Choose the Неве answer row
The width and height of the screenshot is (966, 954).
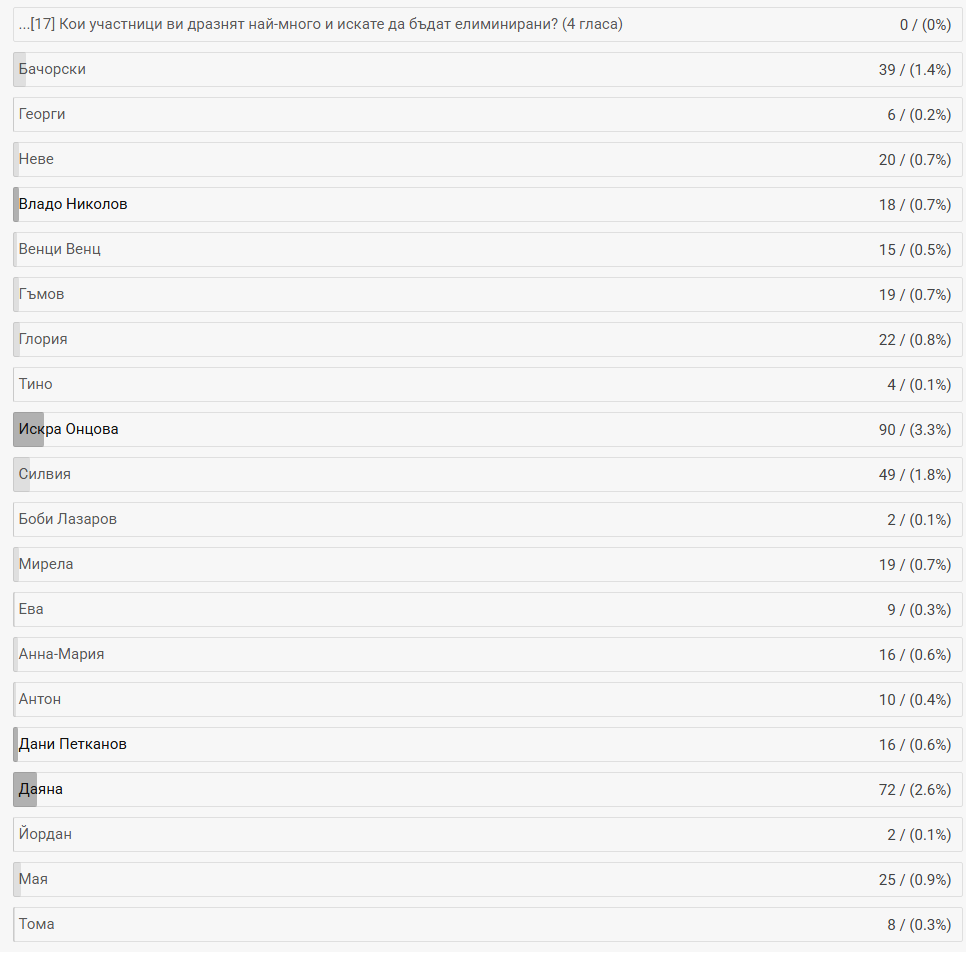coord(487,160)
